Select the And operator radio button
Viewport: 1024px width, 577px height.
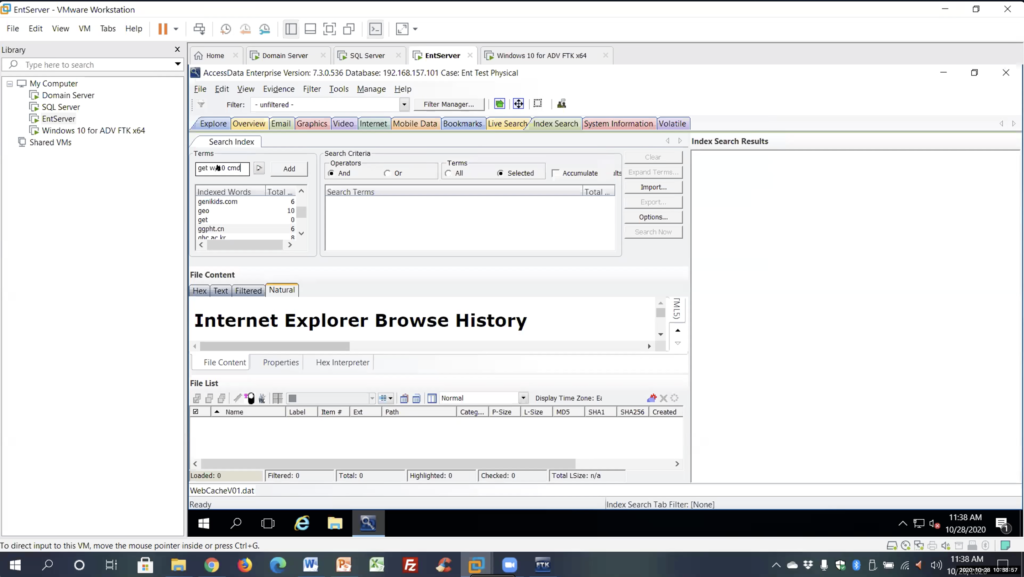tap(331, 173)
